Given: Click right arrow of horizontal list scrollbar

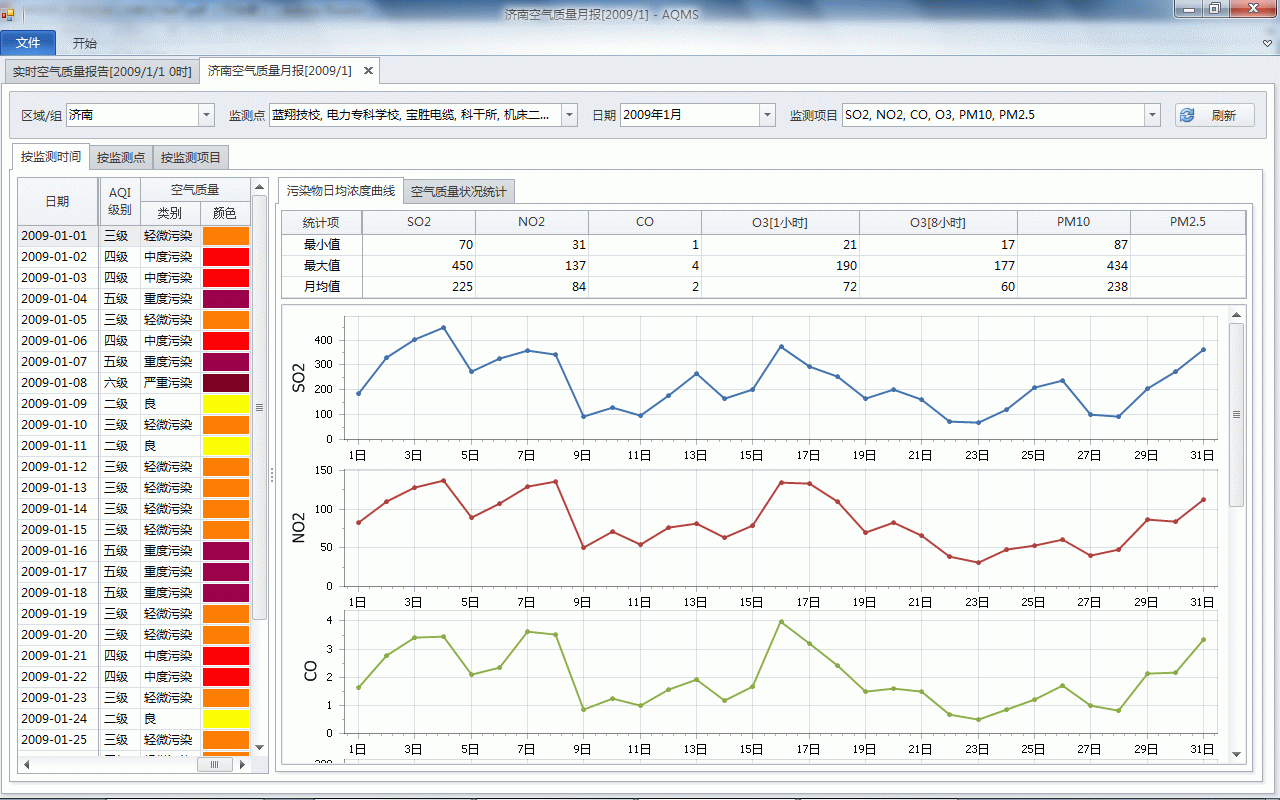Looking at the screenshot, I should [x=242, y=765].
